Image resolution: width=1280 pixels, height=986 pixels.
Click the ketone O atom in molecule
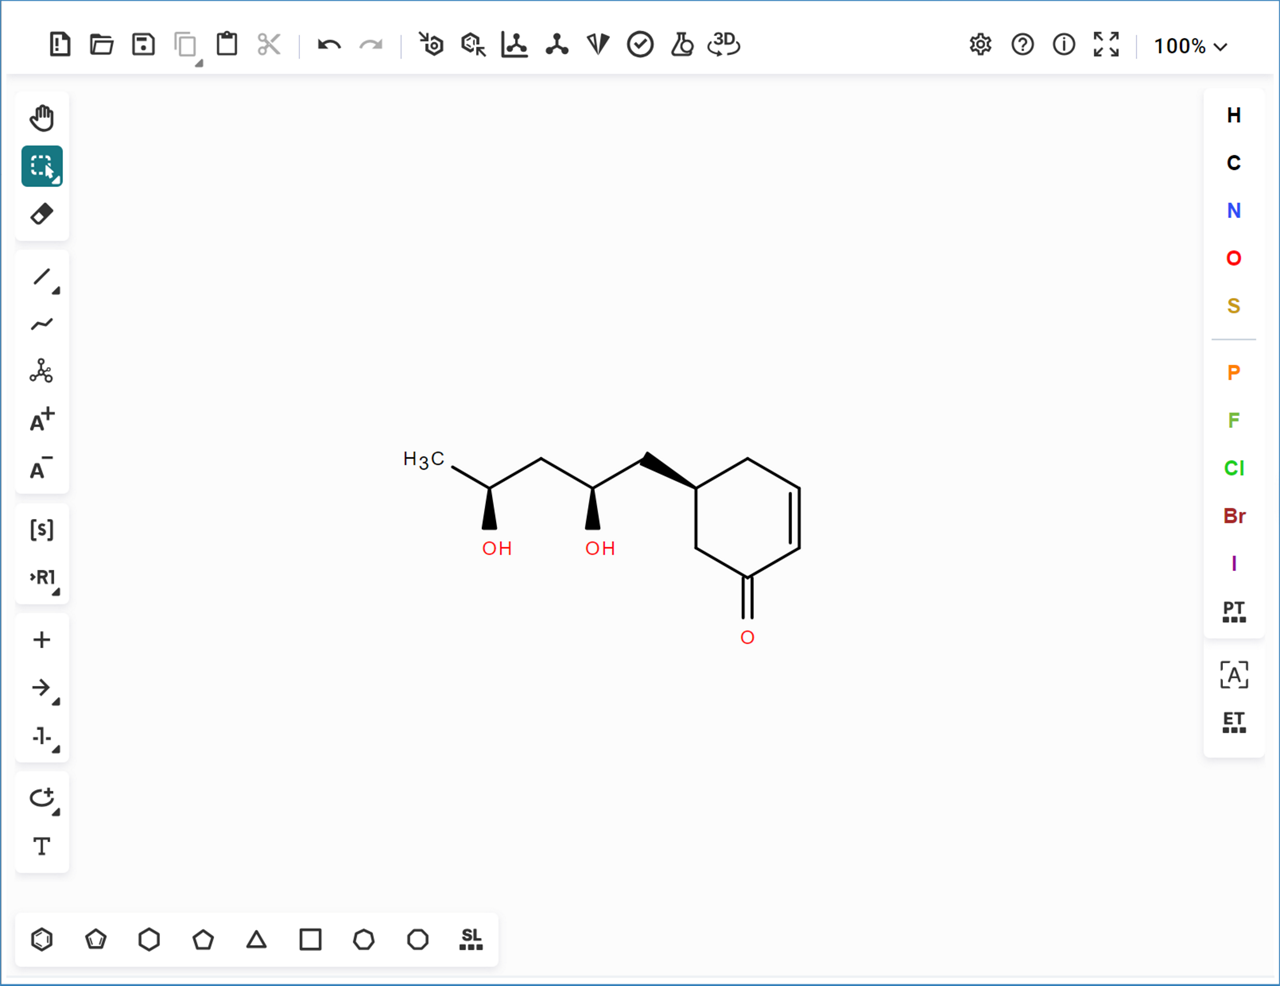(x=747, y=638)
